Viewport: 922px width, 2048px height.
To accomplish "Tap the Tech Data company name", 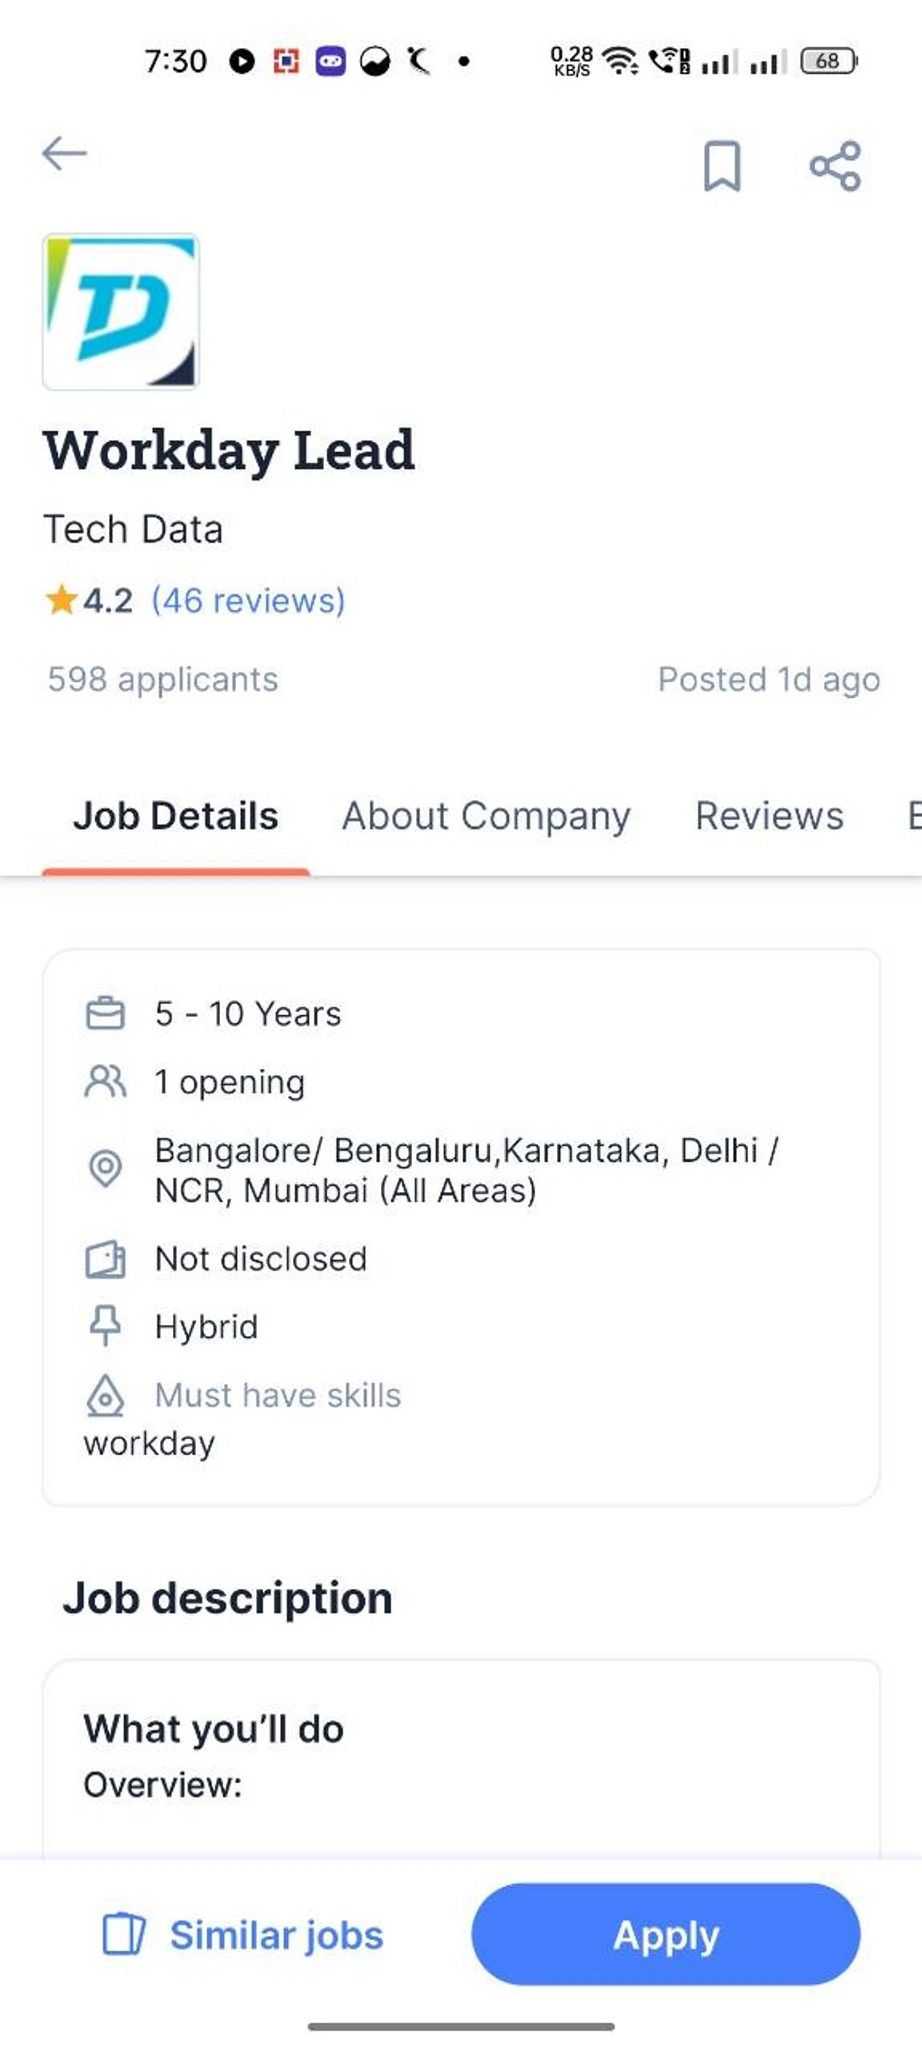I will (133, 529).
